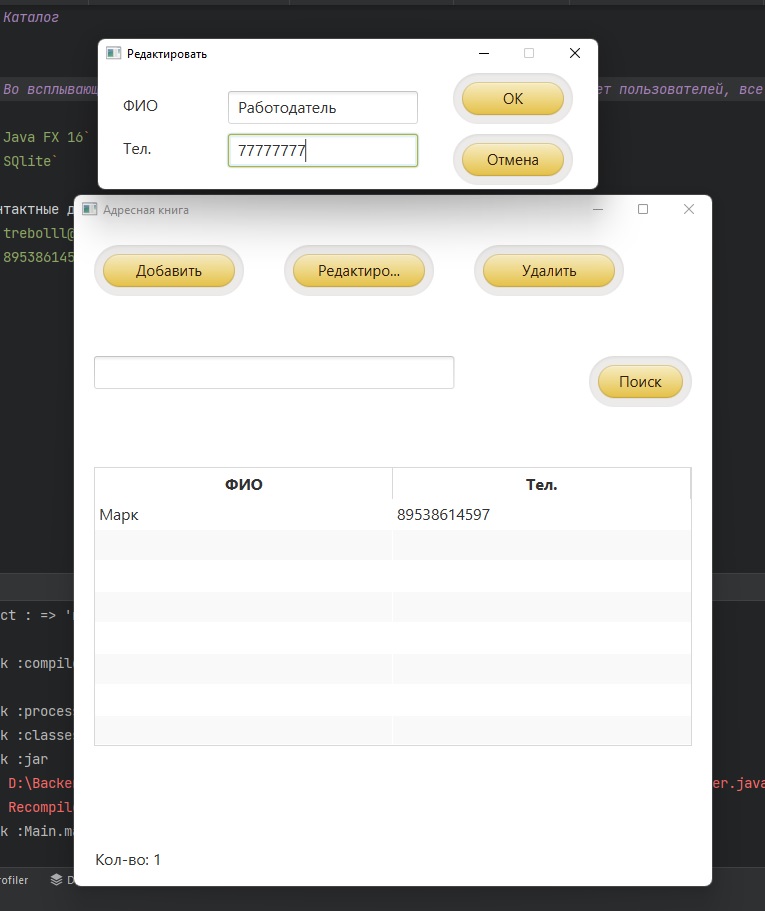Close the Адресная книга window
Image resolution: width=765 pixels, height=911 pixels.
pos(689,209)
